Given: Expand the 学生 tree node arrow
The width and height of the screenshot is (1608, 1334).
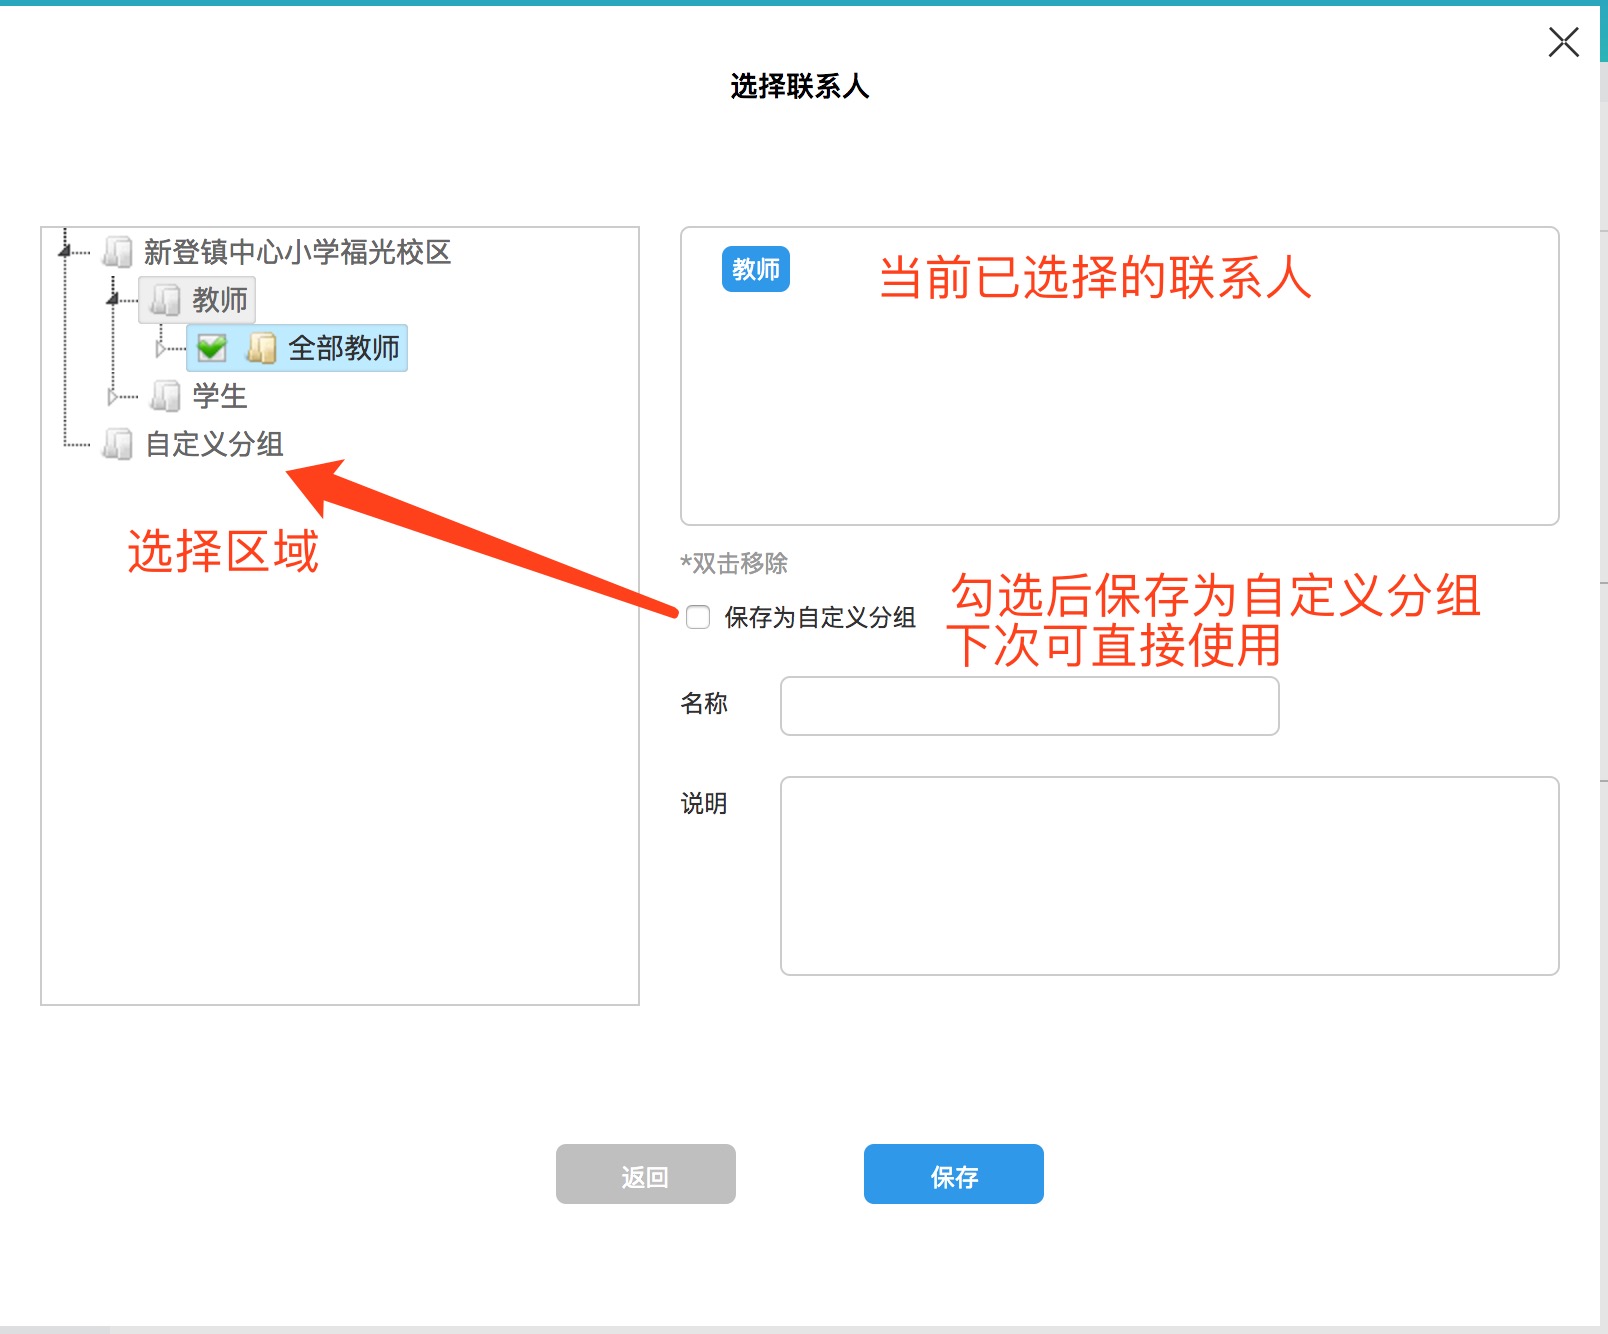Looking at the screenshot, I should click(x=112, y=396).
